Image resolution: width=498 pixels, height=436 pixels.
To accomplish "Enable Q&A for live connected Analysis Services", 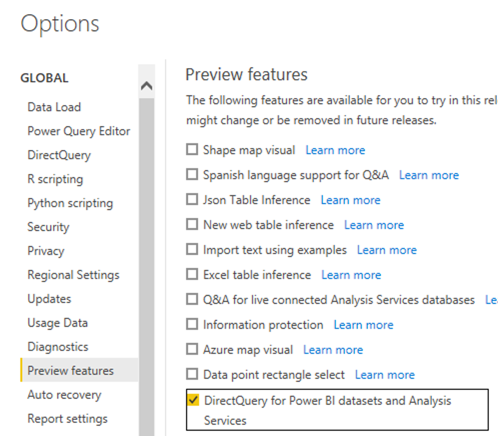I will pyautogui.click(x=192, y=299).
